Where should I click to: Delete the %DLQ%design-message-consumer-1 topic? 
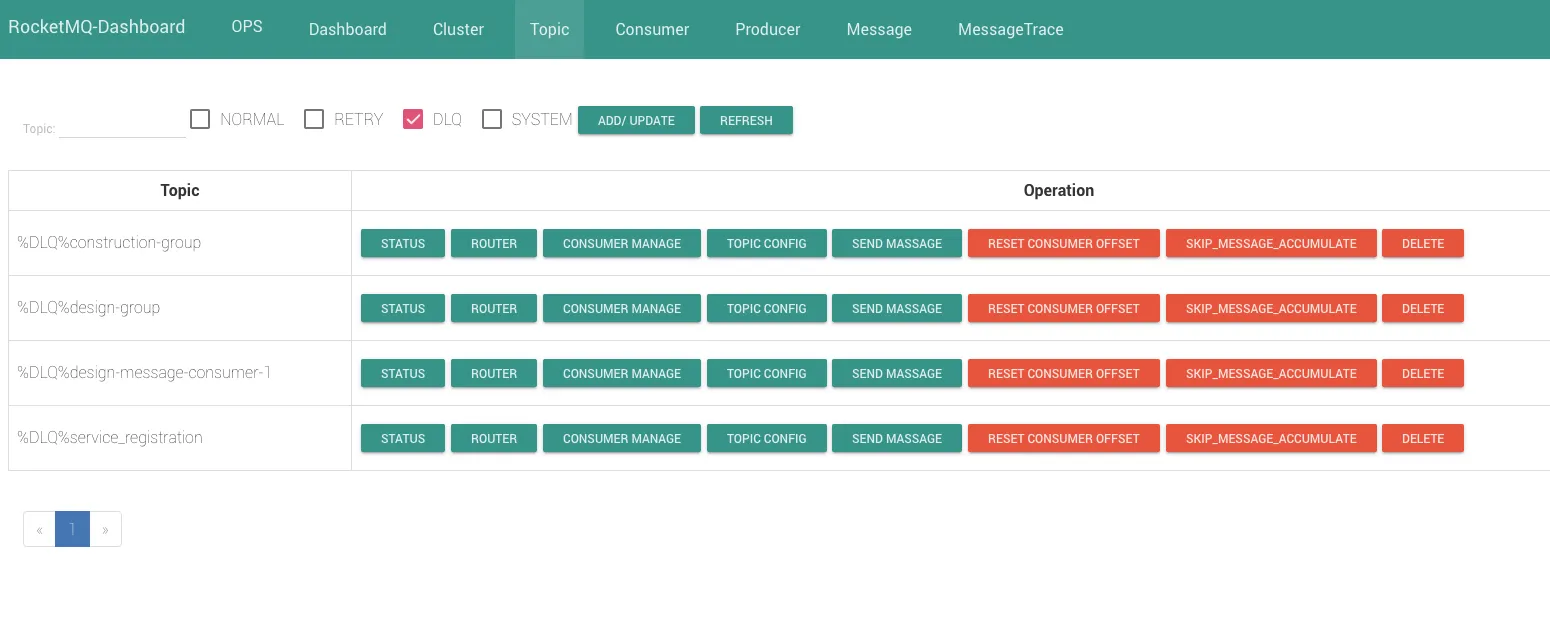click(x=1422, y=374)
